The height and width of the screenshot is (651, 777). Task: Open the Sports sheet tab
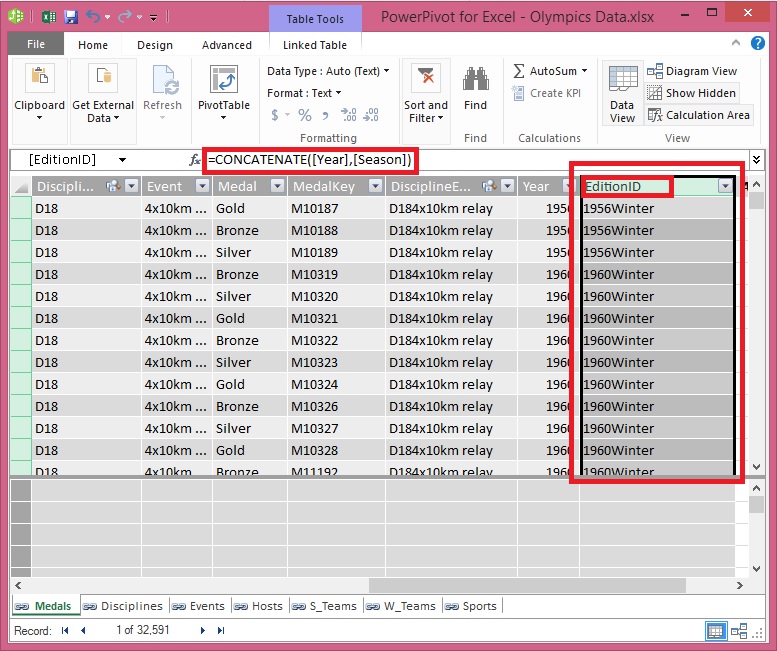(471, 606)
